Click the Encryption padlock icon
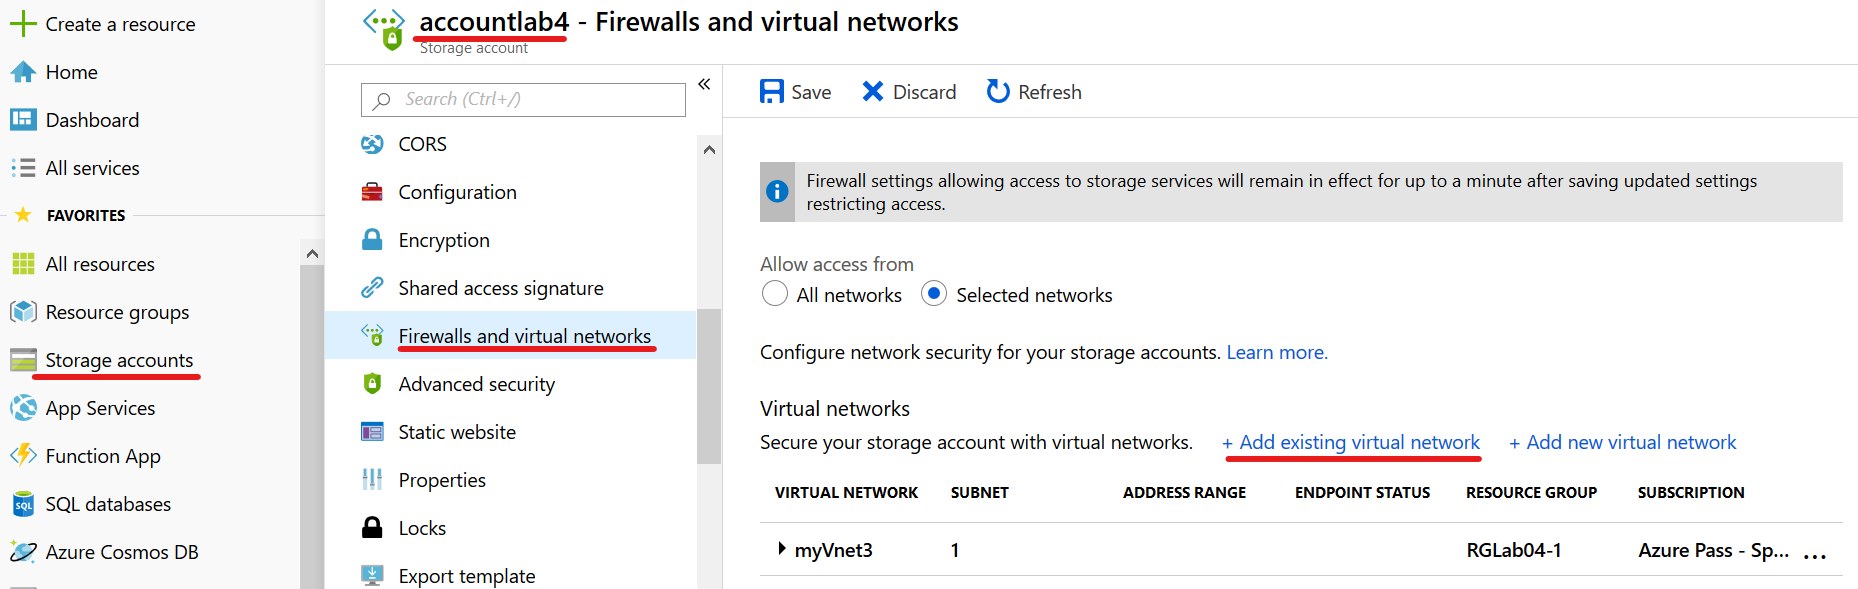Image resolution: width=1858 pixels, height=589 pixels. click(372, 240)
